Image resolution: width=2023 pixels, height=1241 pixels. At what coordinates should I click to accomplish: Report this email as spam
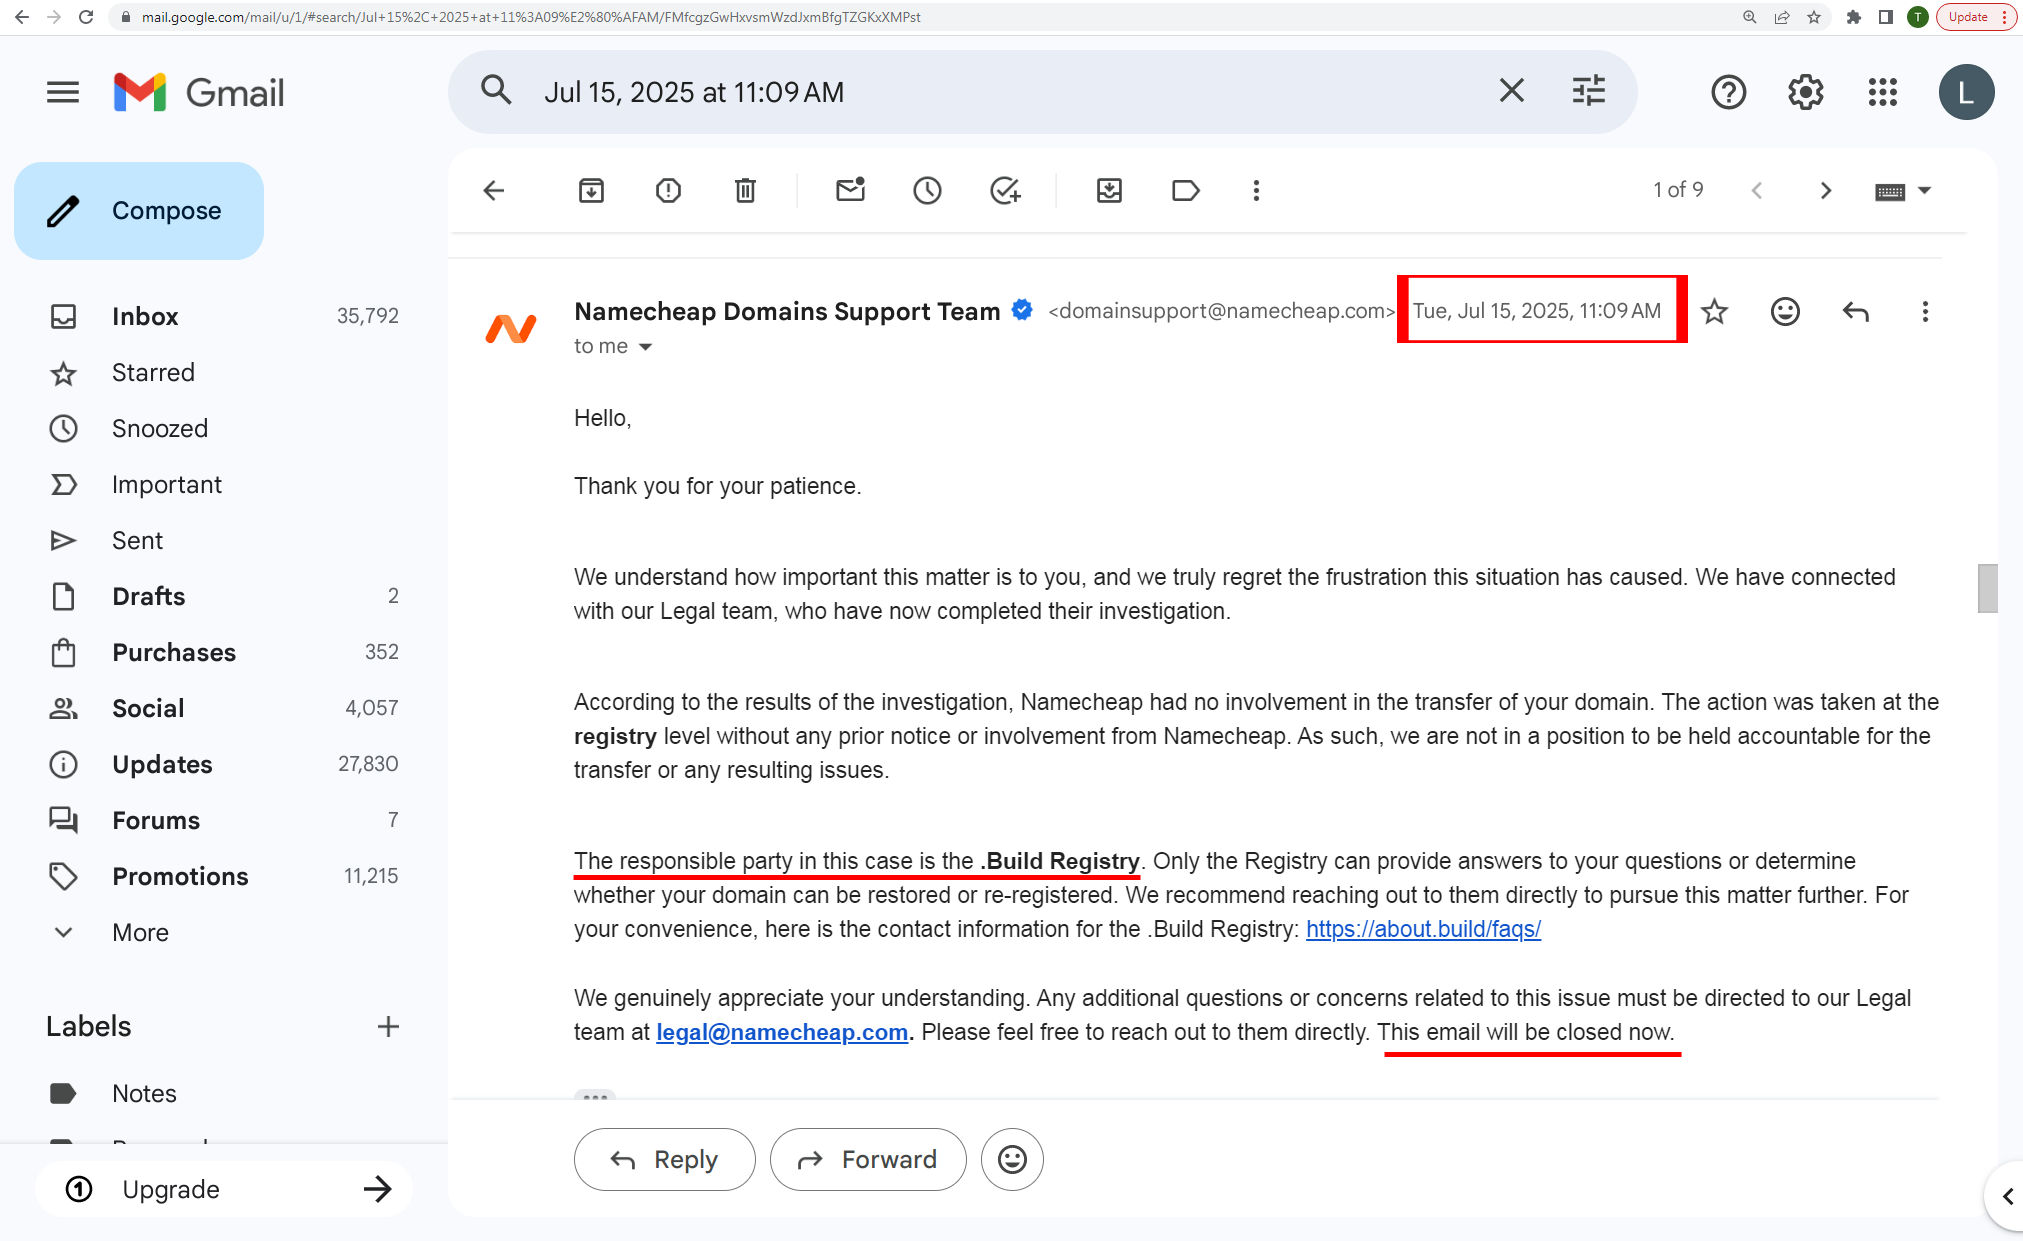coord(668,190)
